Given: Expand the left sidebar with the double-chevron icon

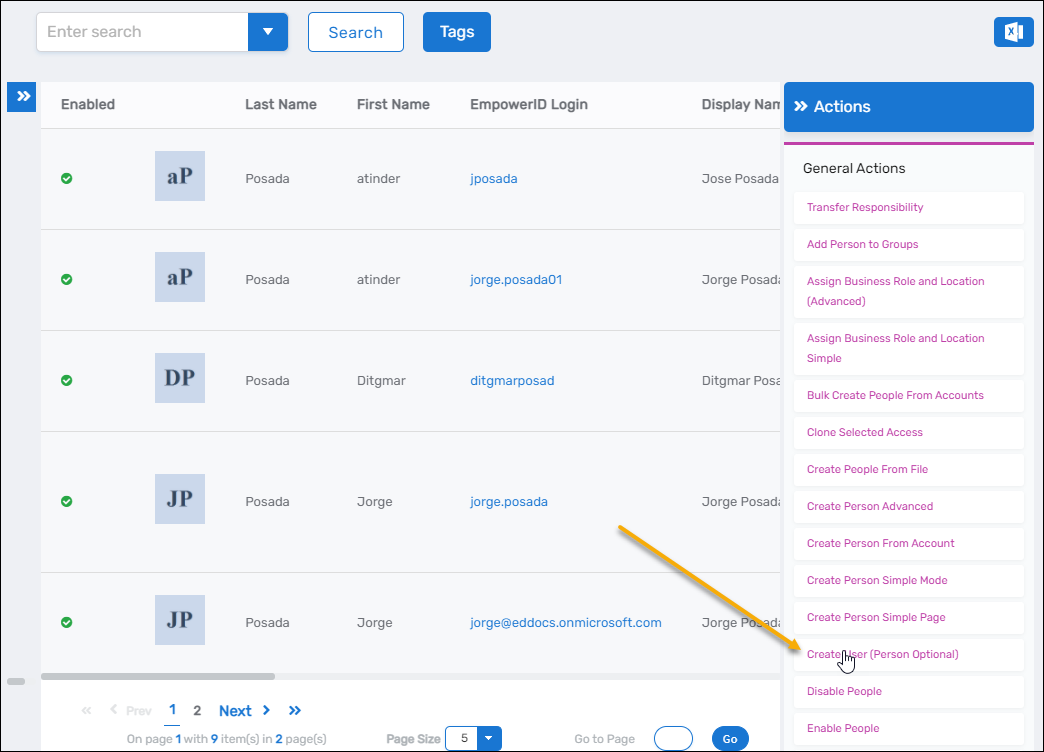Looking at the screenshot, I should tap(21, 96).
